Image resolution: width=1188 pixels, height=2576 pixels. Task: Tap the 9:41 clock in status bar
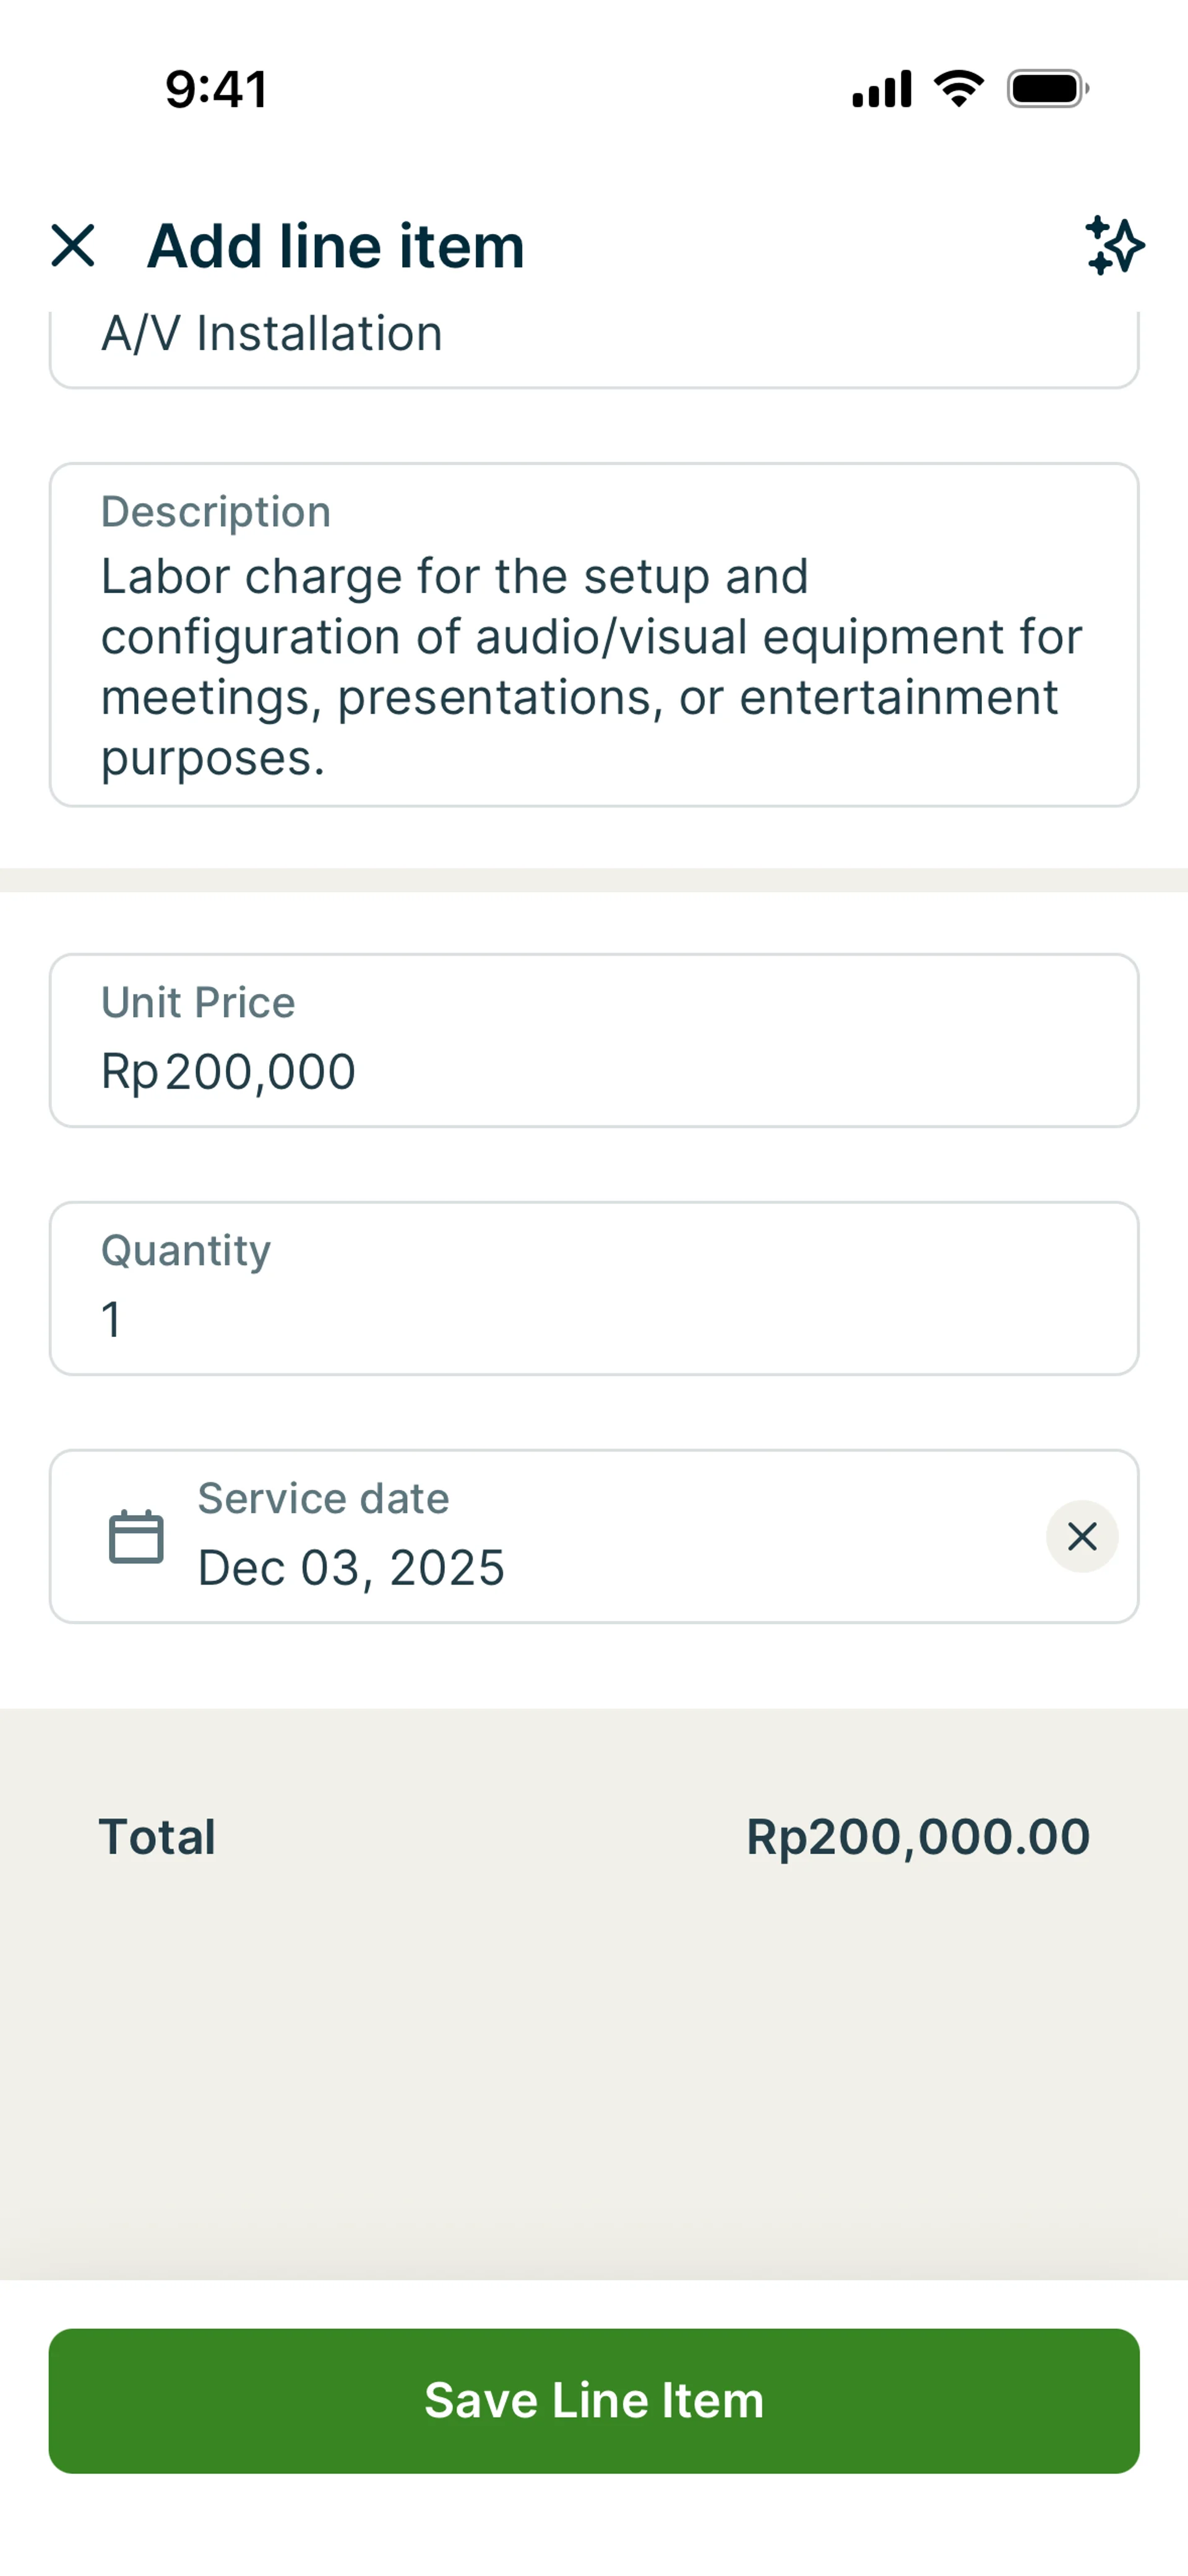point(216,89)
